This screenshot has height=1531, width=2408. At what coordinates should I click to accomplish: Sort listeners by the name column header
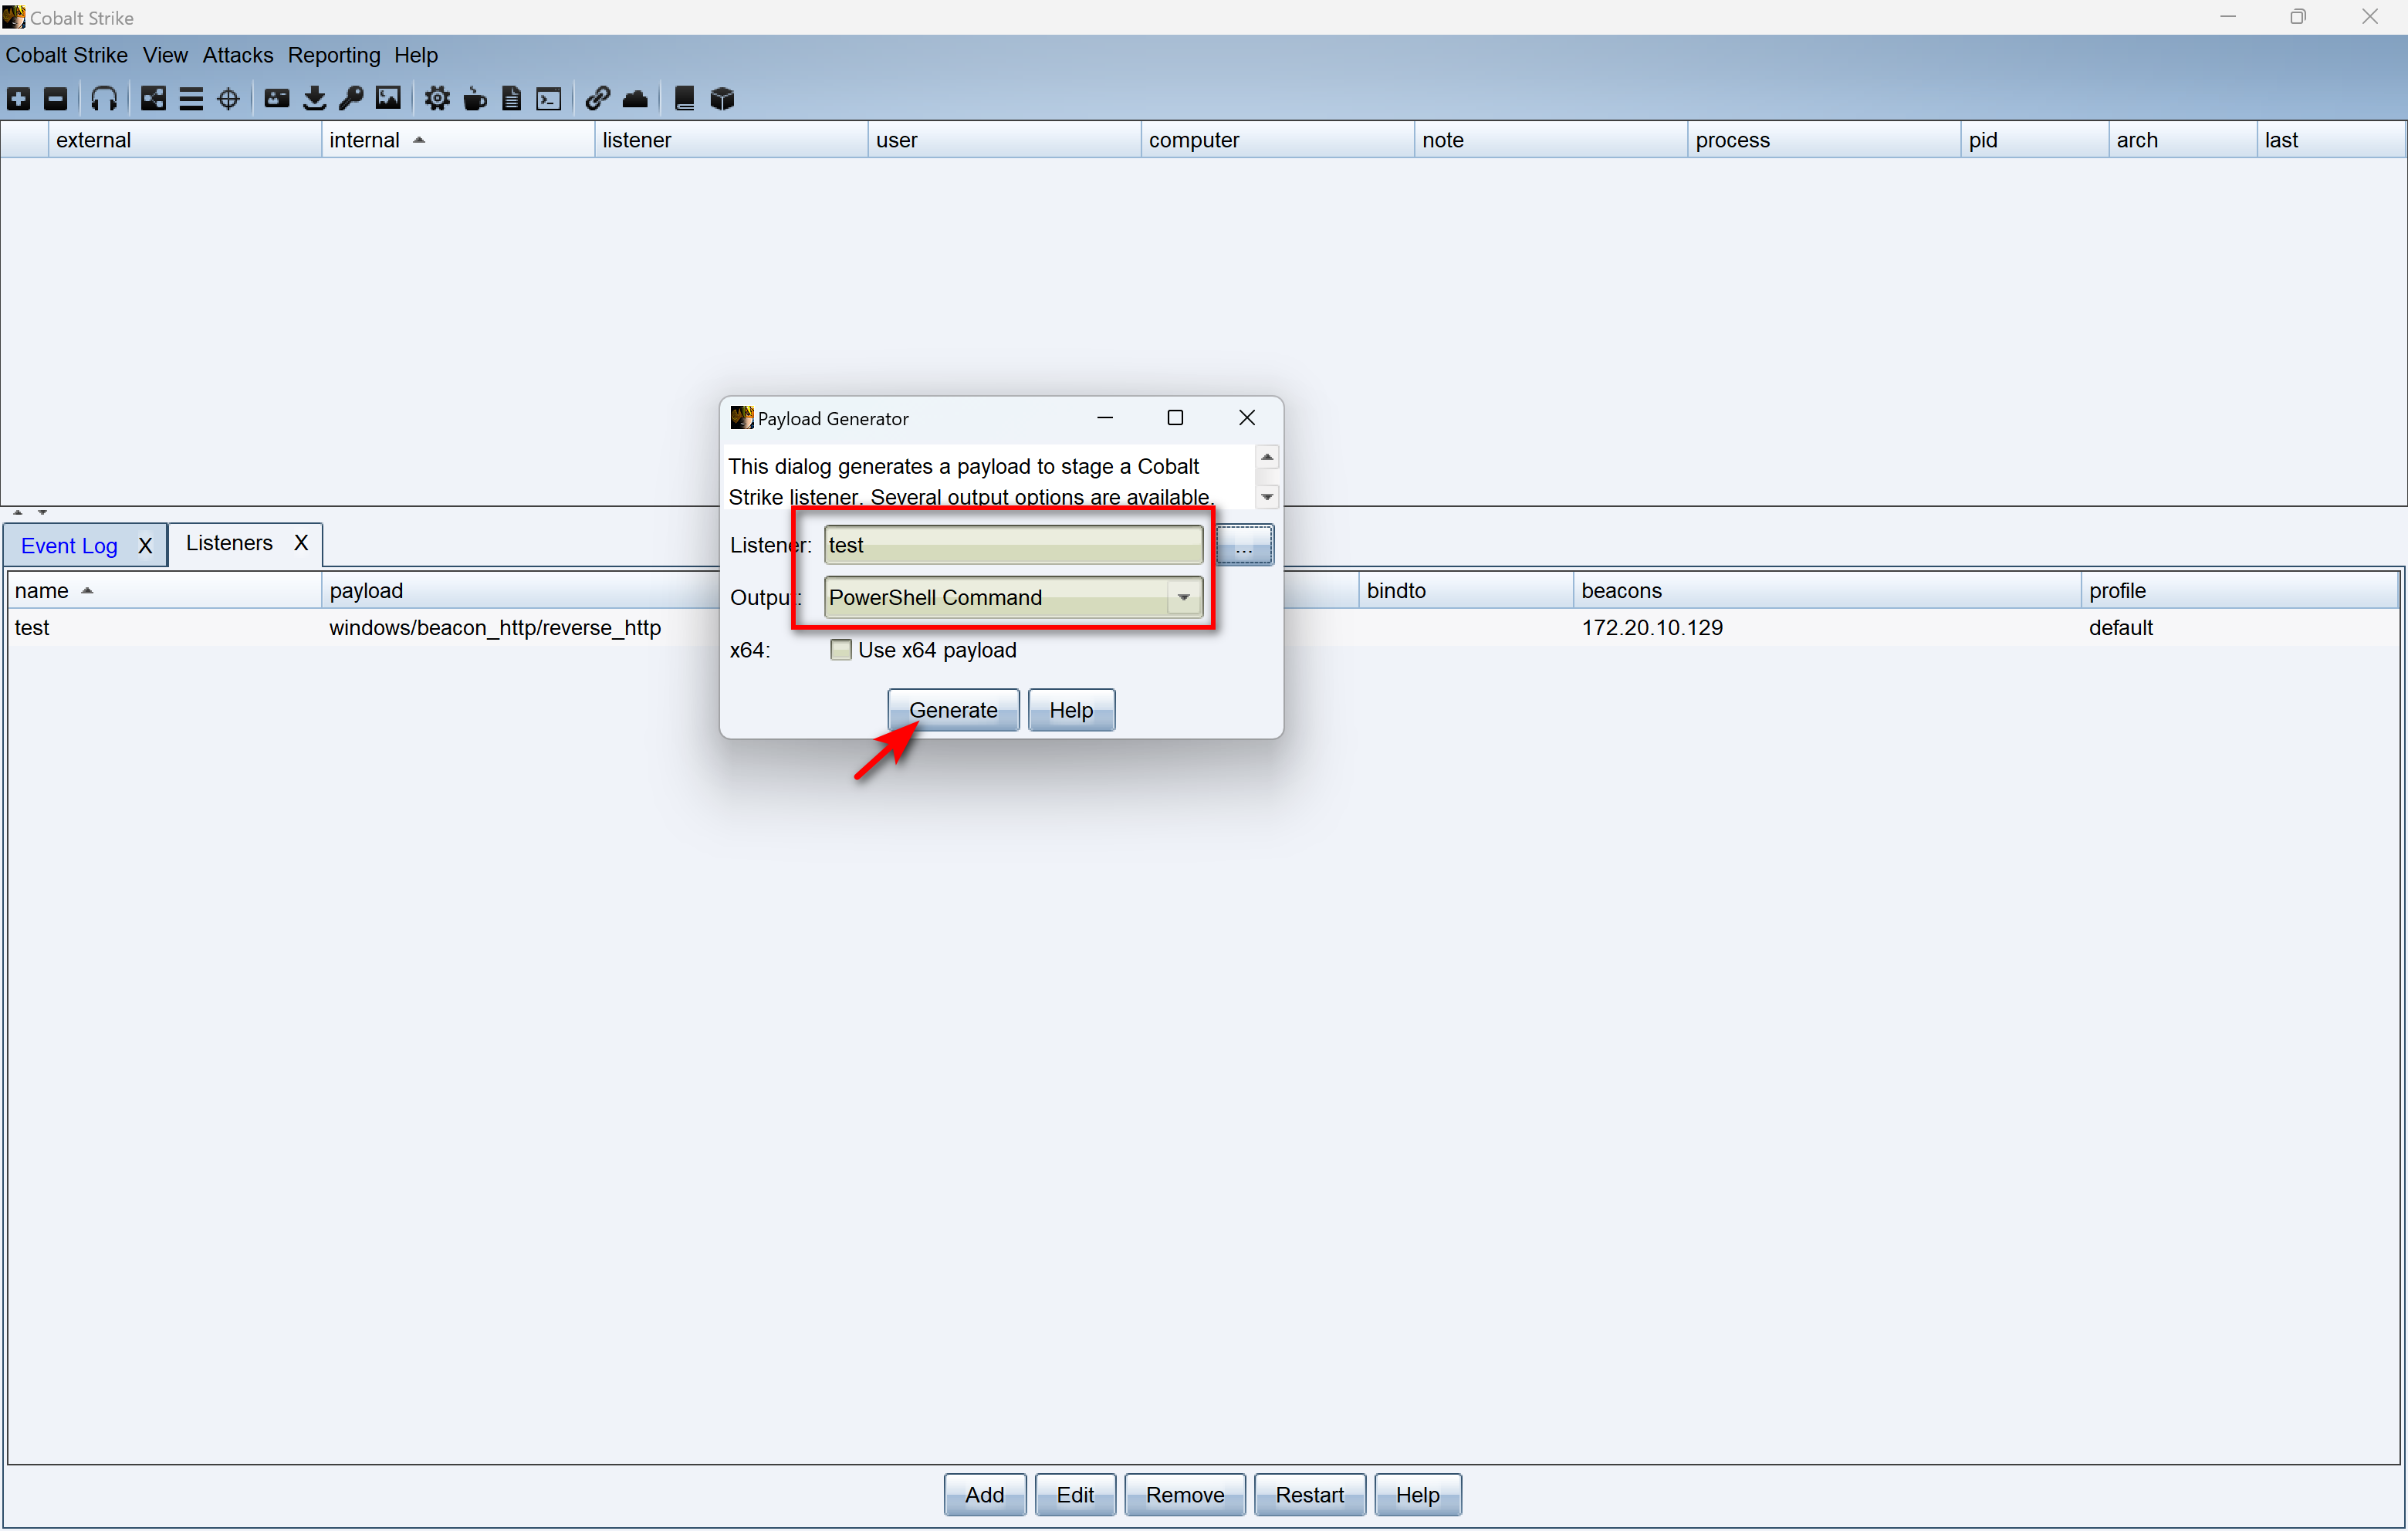(x=42, y=590)
